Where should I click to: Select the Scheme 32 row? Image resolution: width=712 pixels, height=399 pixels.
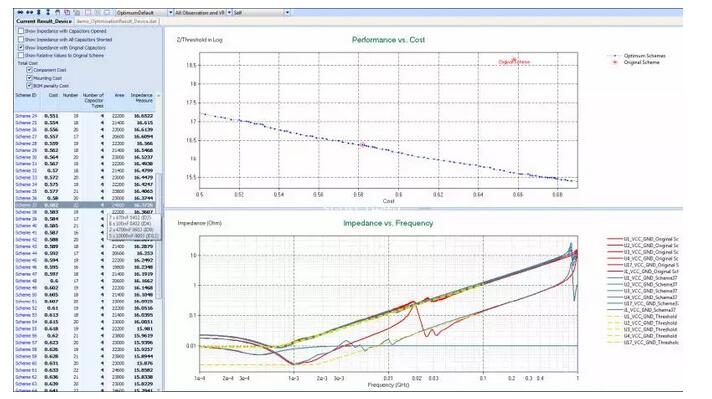point(85,171)
